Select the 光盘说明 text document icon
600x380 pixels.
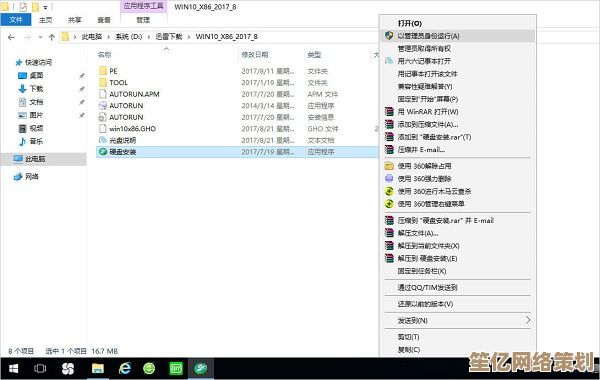(x=103, y=140)
